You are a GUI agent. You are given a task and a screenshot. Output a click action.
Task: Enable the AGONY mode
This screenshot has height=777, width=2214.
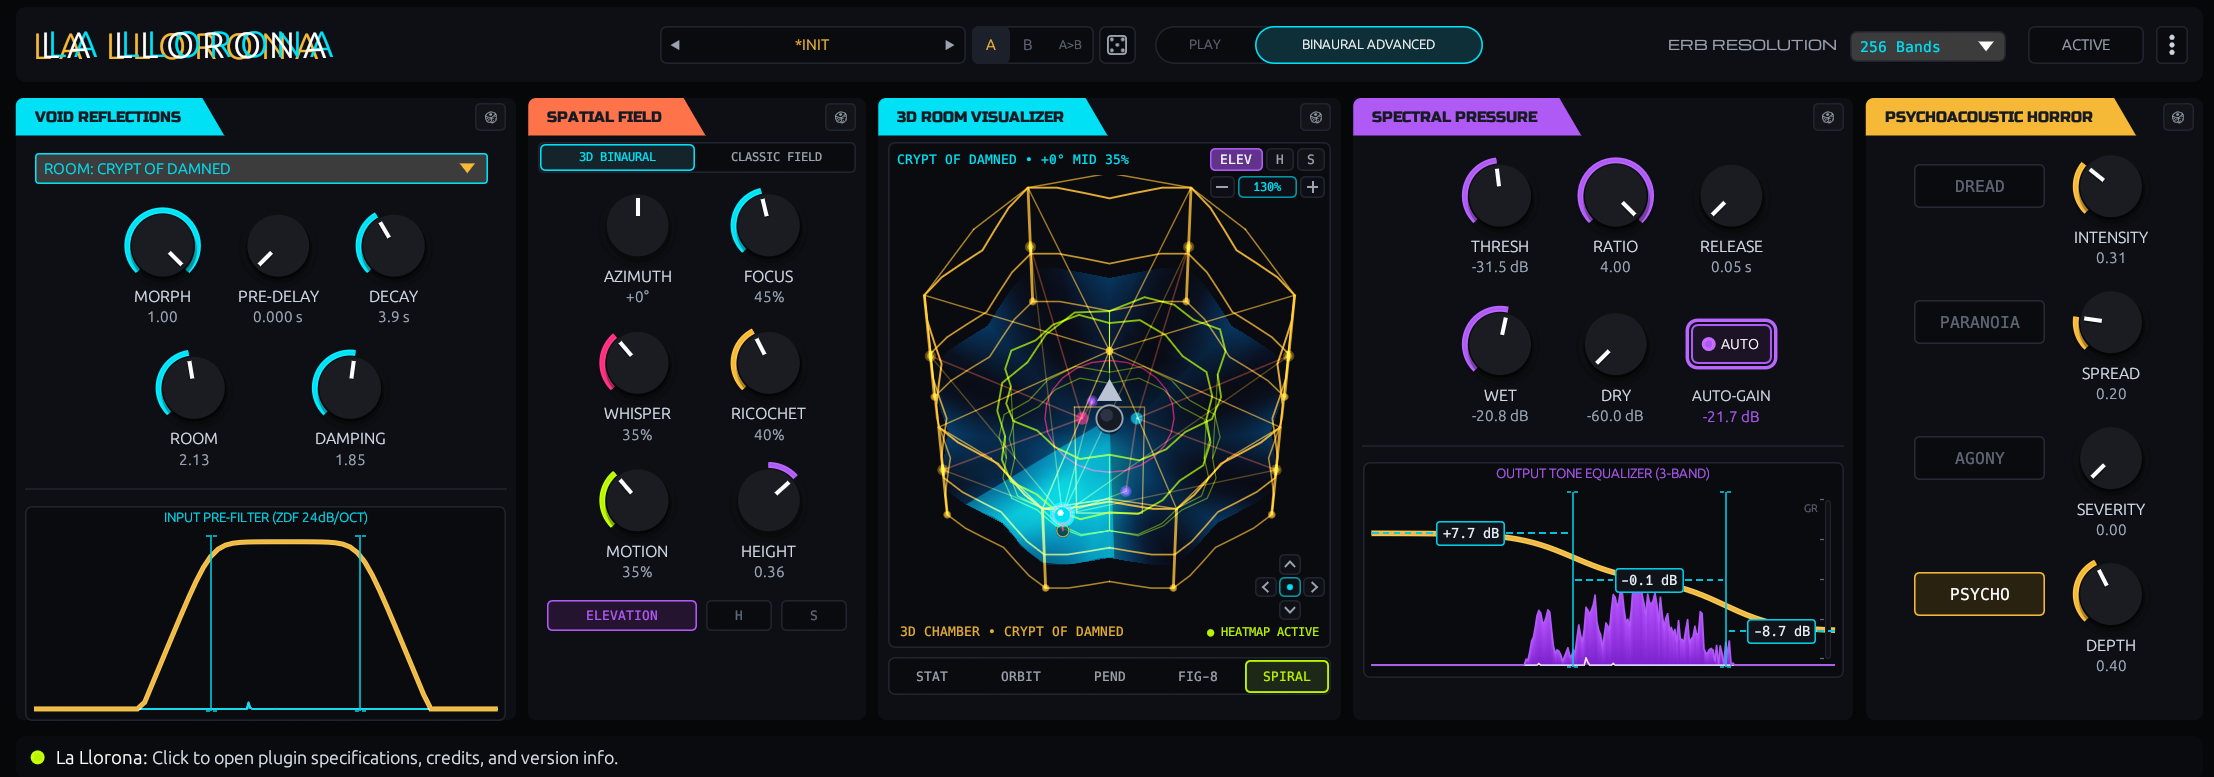point(1979,458)
